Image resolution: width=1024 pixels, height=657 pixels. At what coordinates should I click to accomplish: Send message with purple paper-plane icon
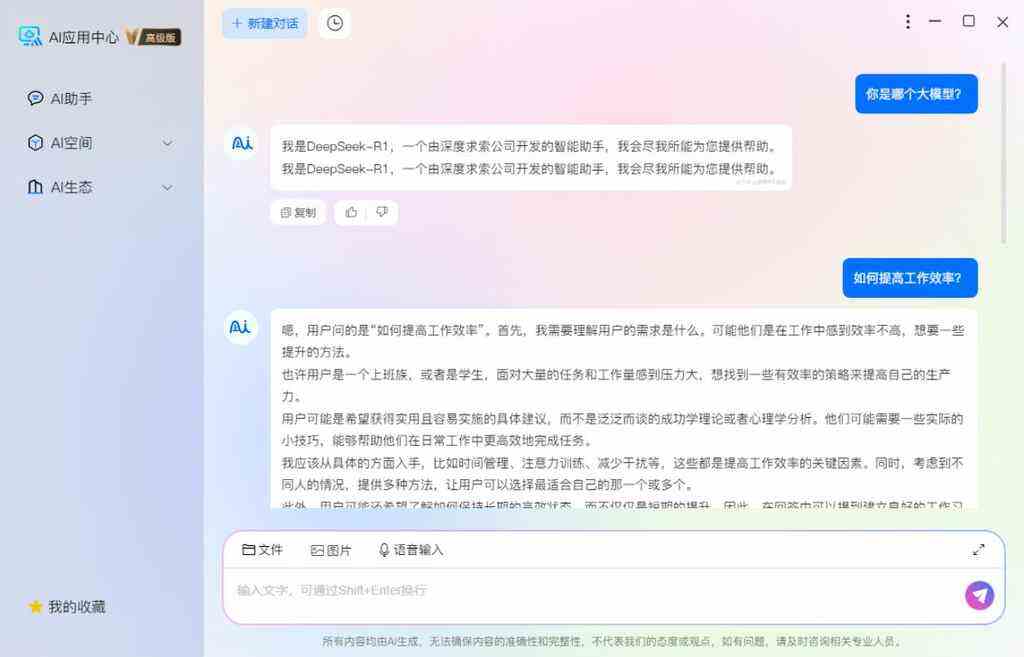click(980, 595)
